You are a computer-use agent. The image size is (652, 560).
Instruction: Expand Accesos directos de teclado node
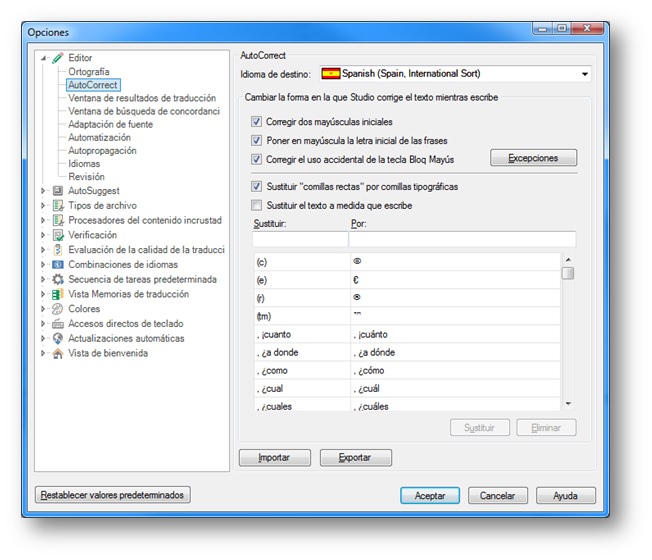pyautogui.click(x=43, y=323)
